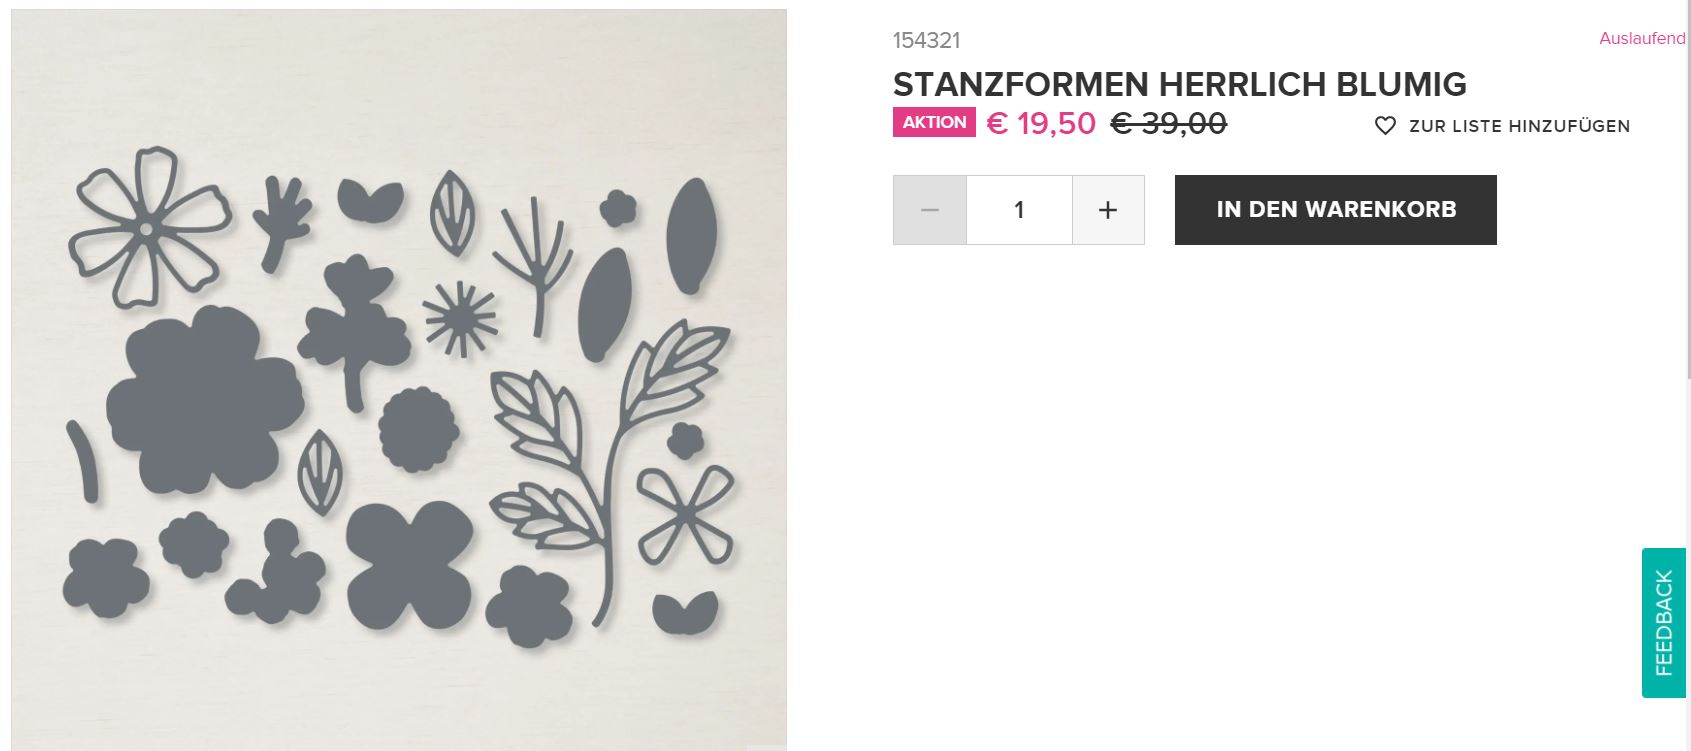Open the product die-set image
Image resolution: width=1691 pixels, height=751 pixels.
point(399,380)
